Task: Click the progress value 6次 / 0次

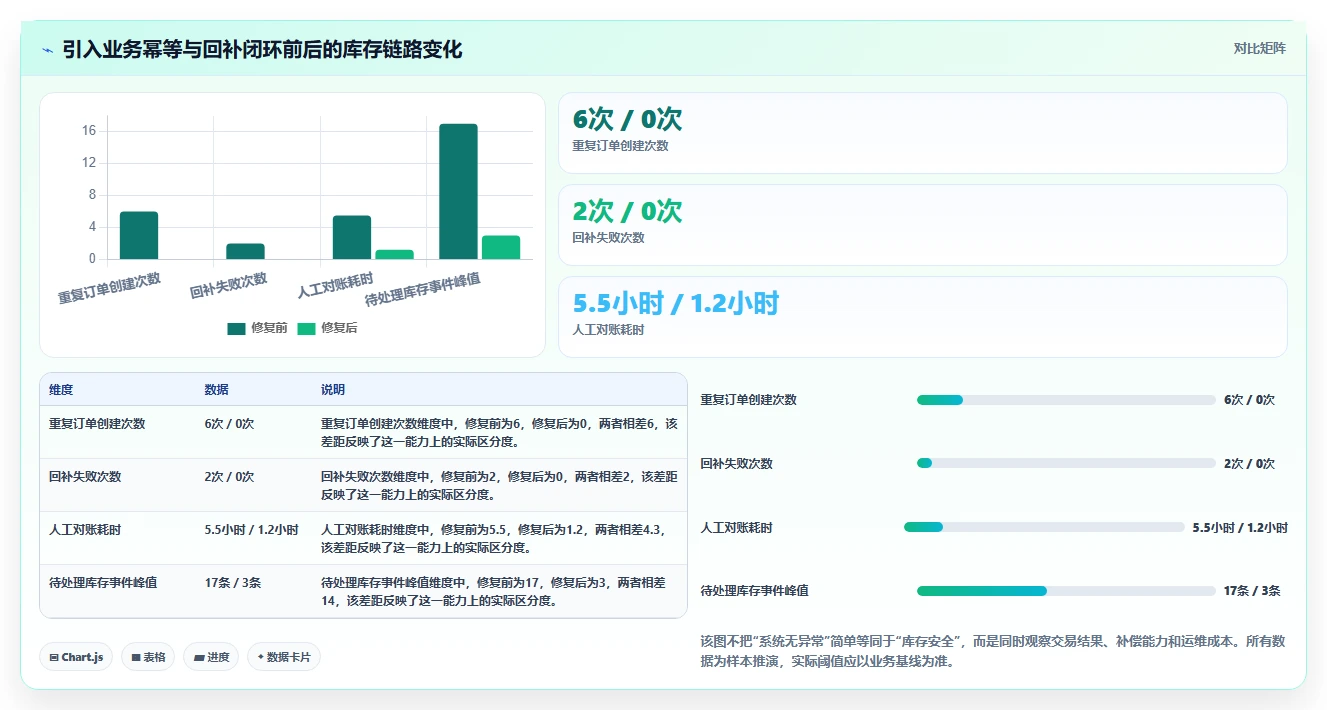Action: 1250,400
